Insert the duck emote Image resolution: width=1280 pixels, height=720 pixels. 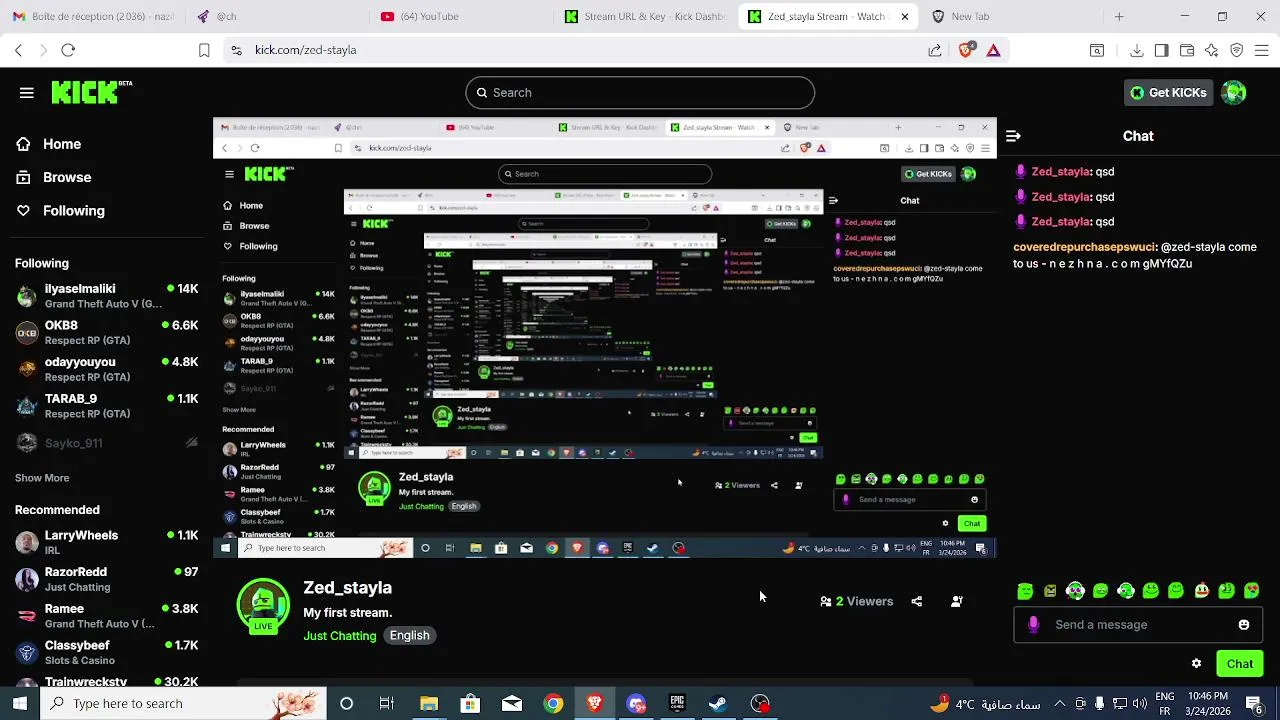coord(1201,590)
